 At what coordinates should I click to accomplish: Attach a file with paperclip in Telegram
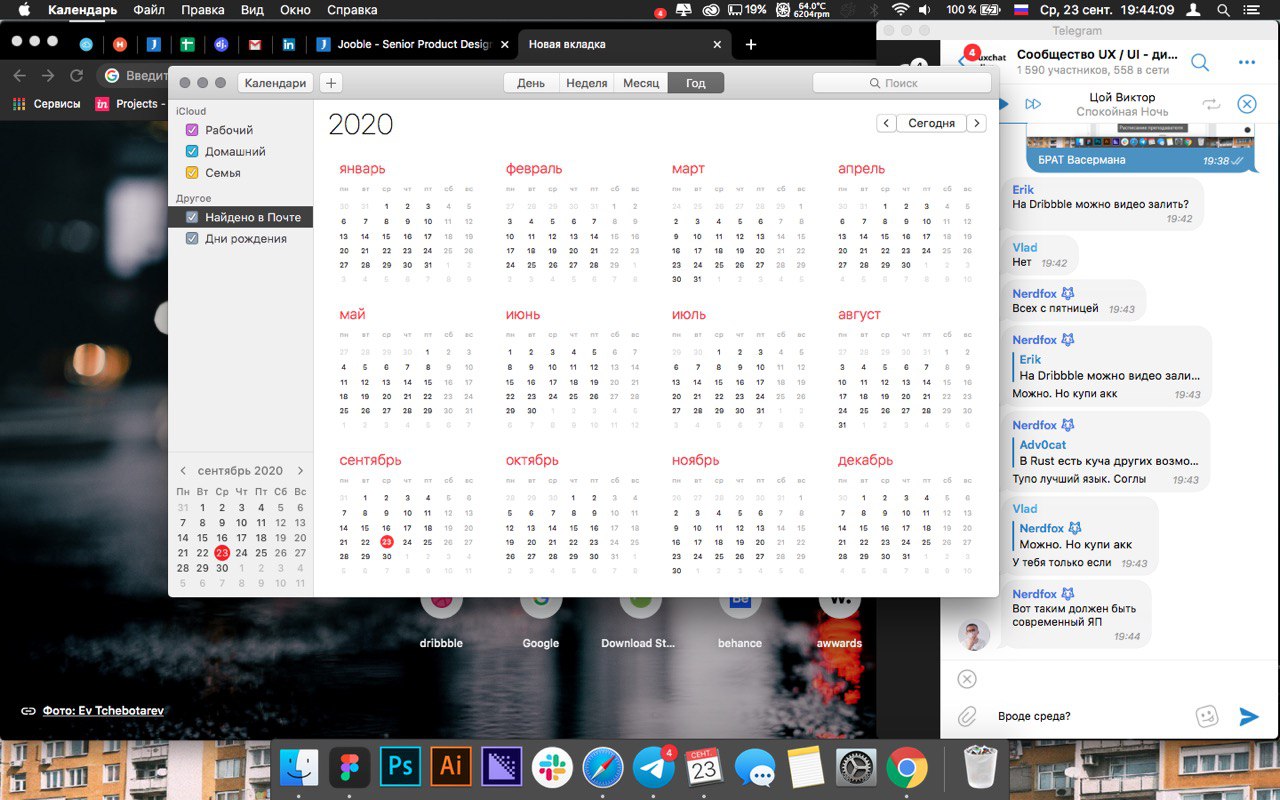click(x=967, y=716)
